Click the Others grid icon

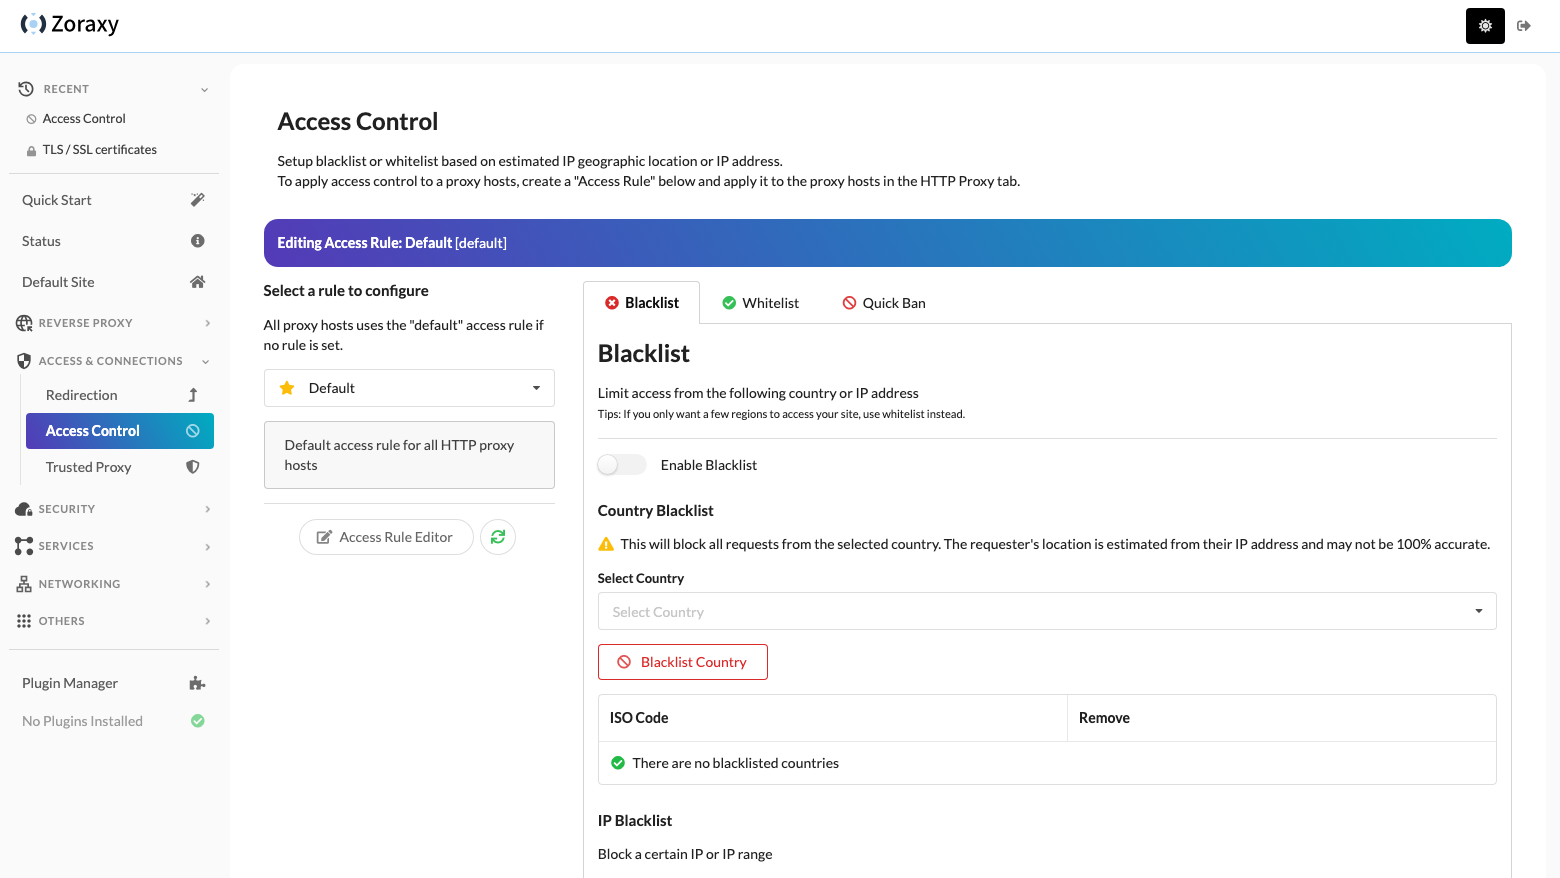[24, 621]
